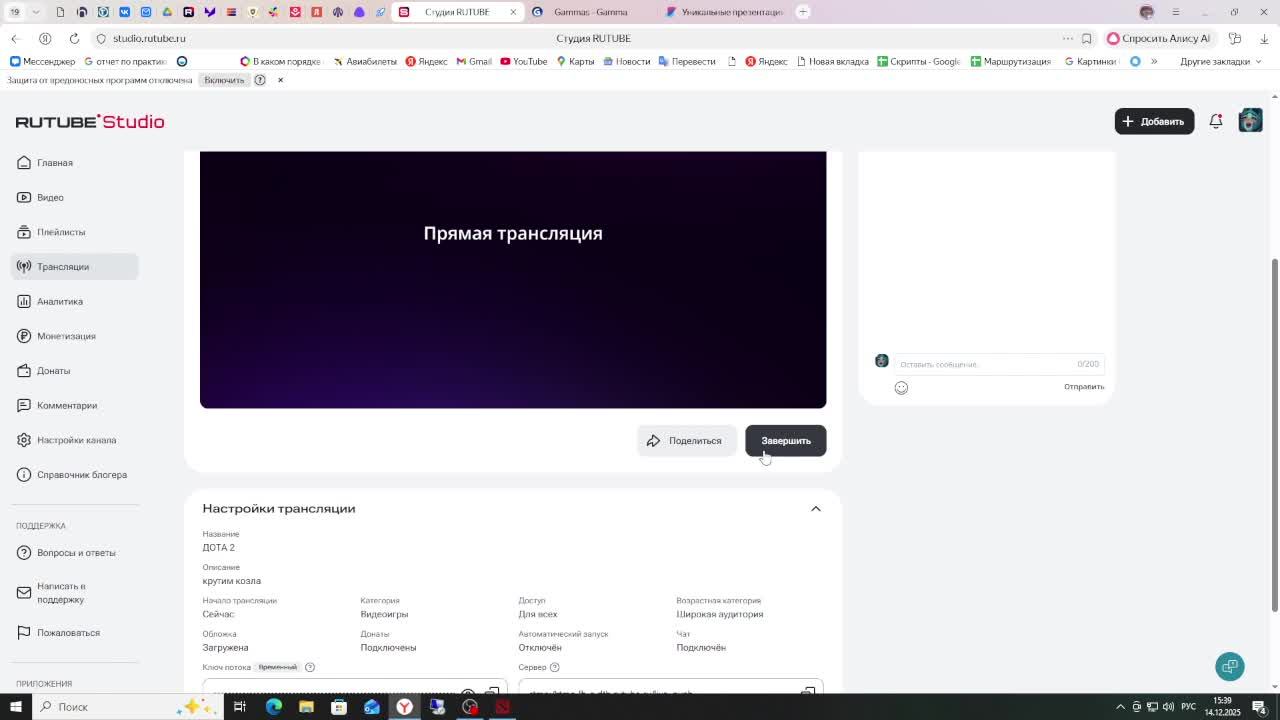Open Мессенджер bookmark
Screen dimensions: 1280x720
click(42, 61)
